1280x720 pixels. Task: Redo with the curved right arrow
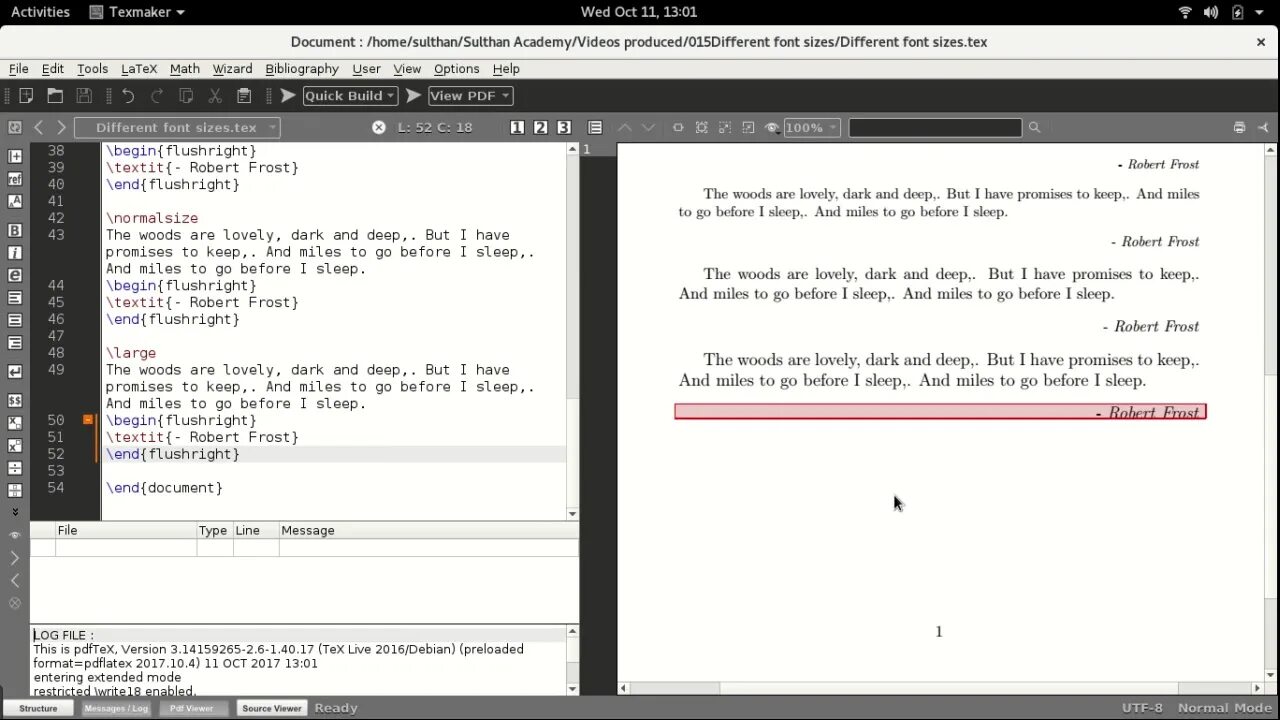pyautogui.click(x=157, y=96)
